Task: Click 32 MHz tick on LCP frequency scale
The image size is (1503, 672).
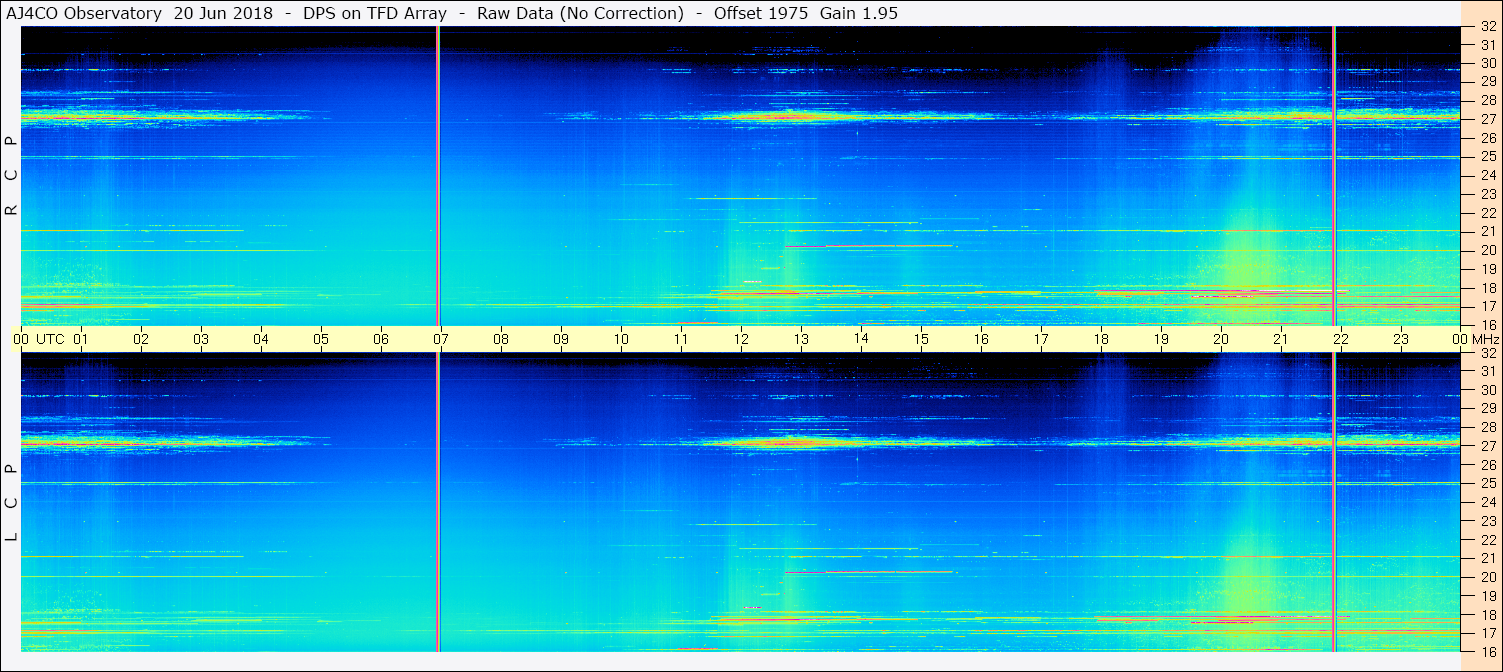Action: (1487, 352)
